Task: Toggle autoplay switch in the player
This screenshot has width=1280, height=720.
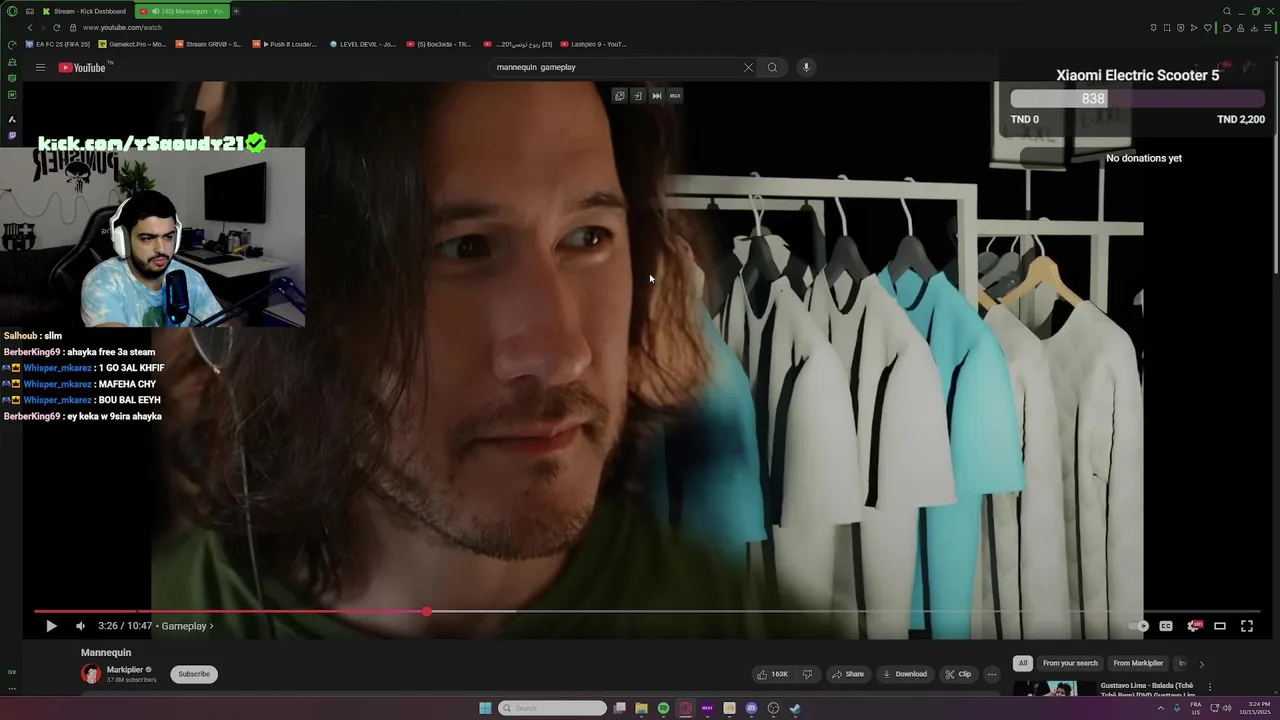Action: (1139, 626)
